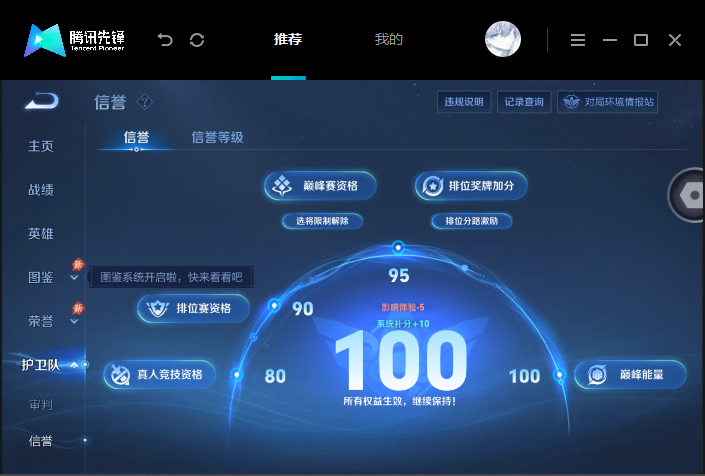Click the 100 node on score arc

click(559, 374)
